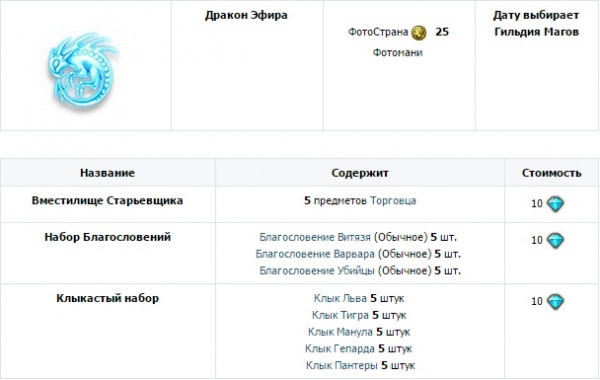Screen dimensions: 600x380
Task: Select the Содержит column header
Action: coord(360,173)
